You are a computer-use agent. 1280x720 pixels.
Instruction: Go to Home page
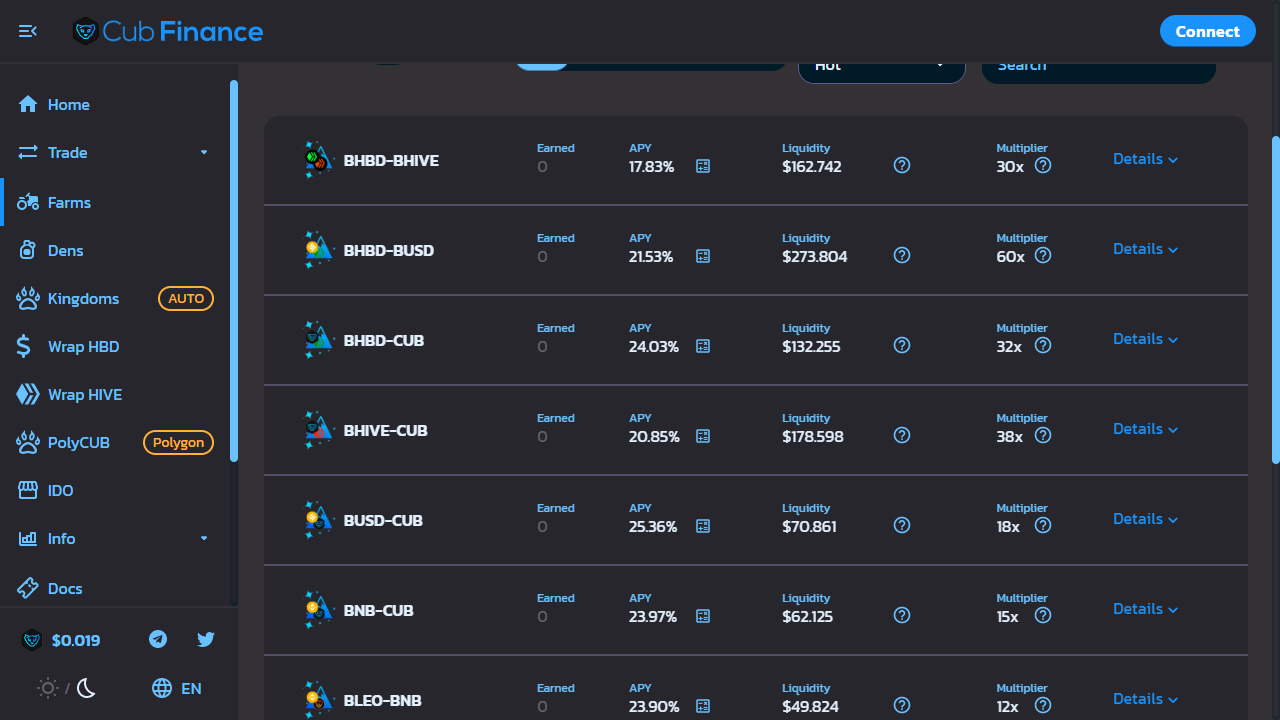pos(115,105)
